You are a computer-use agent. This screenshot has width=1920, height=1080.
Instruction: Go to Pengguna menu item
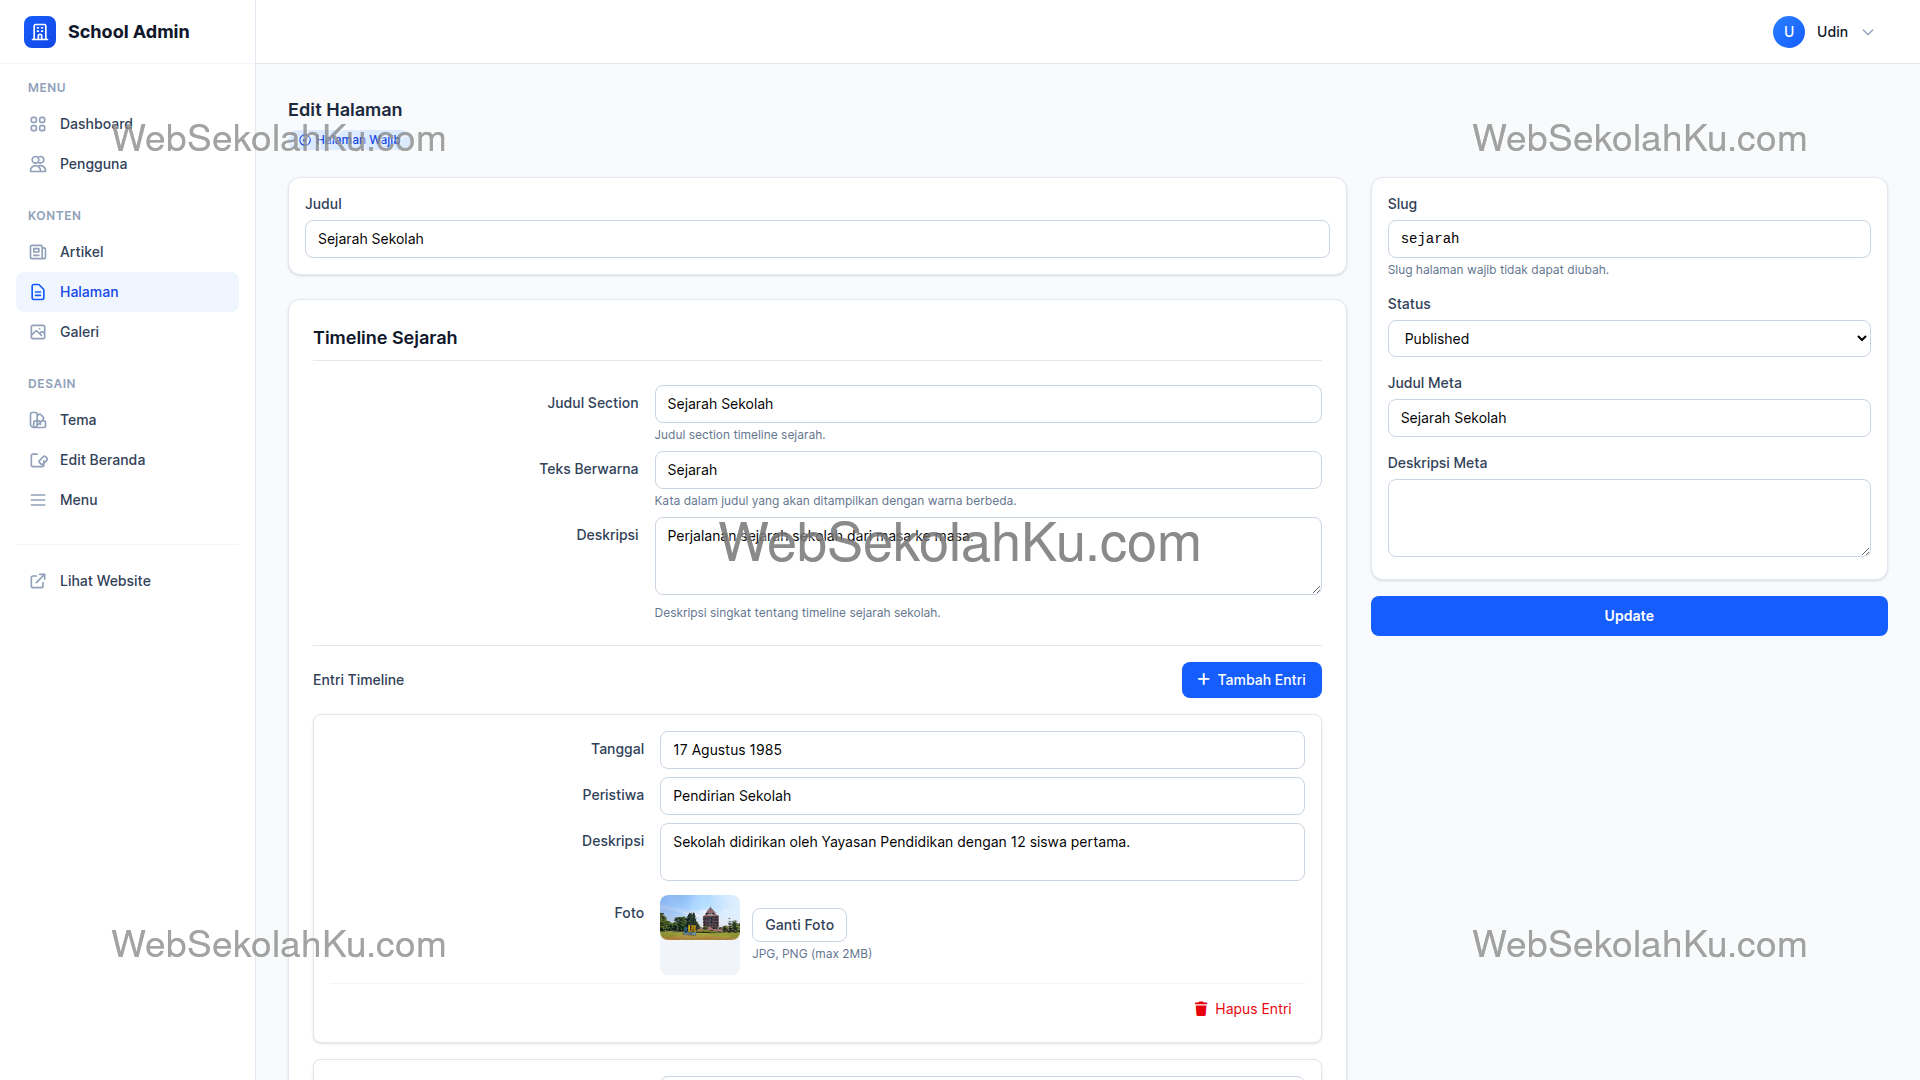(128, 164)
